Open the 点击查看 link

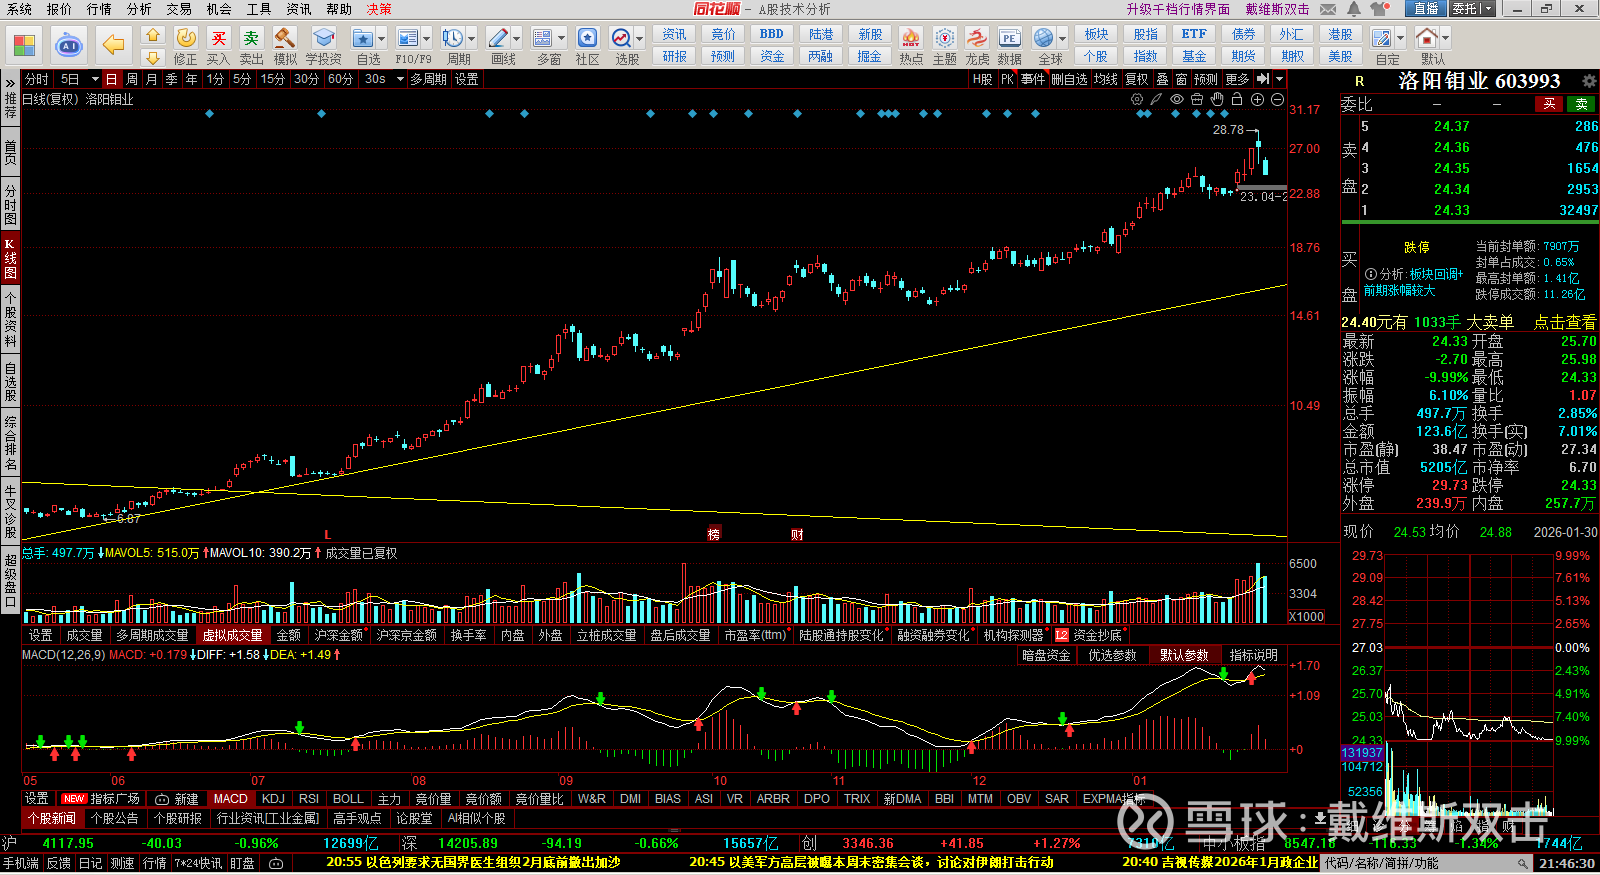pyautogui.click(x=1565, y=322)
